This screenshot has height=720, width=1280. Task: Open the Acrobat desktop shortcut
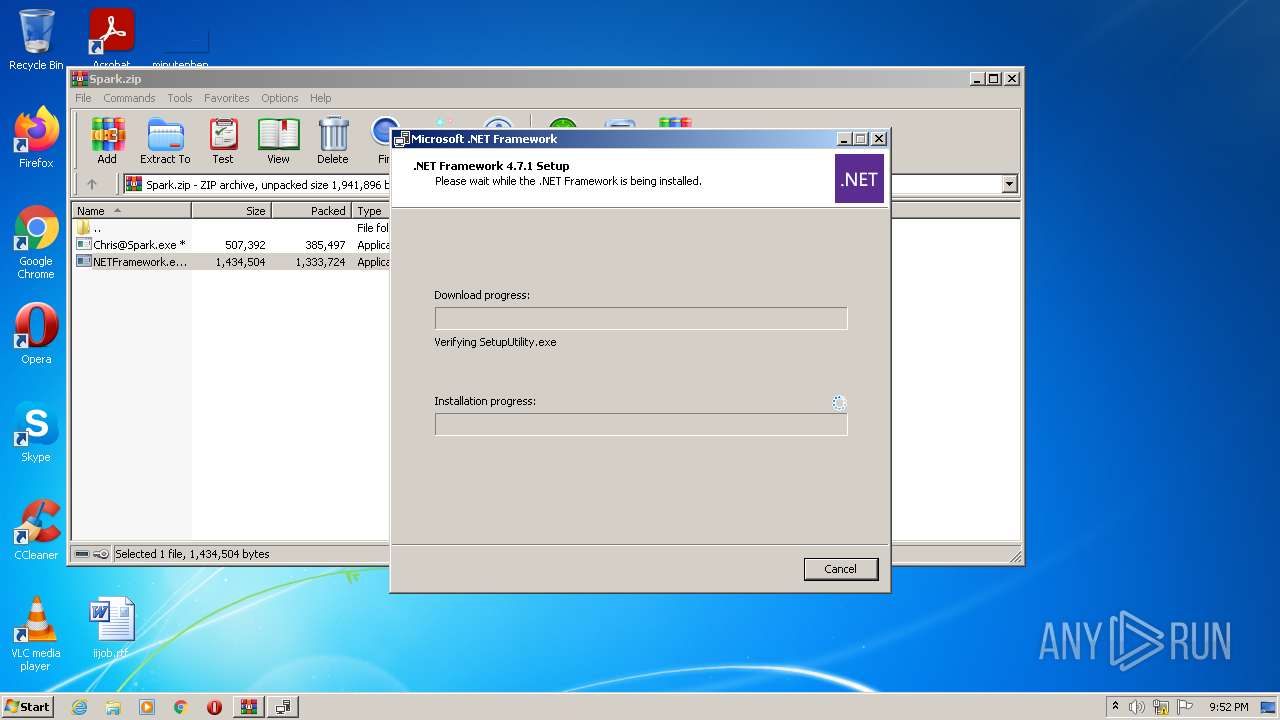111,38
